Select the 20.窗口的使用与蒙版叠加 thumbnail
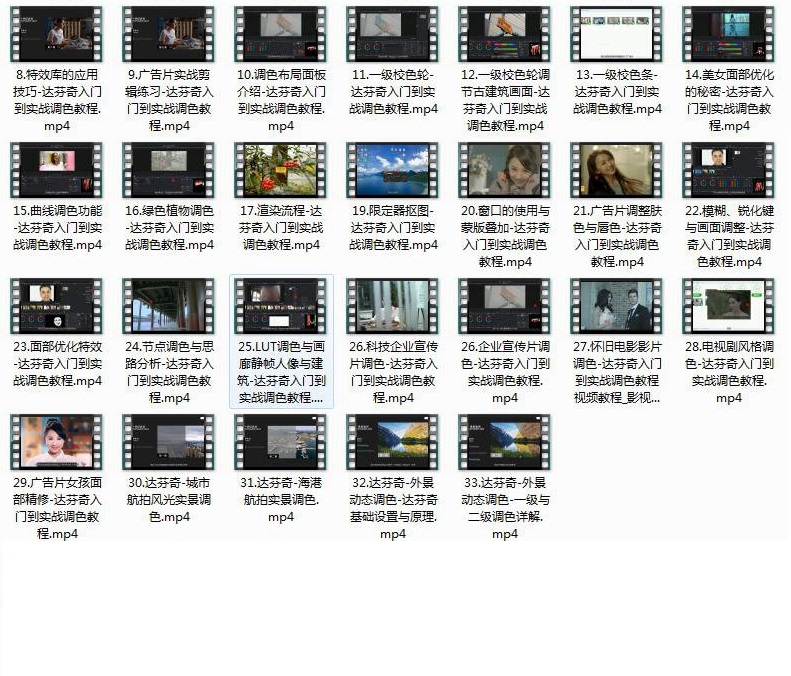 pos(505,170)
